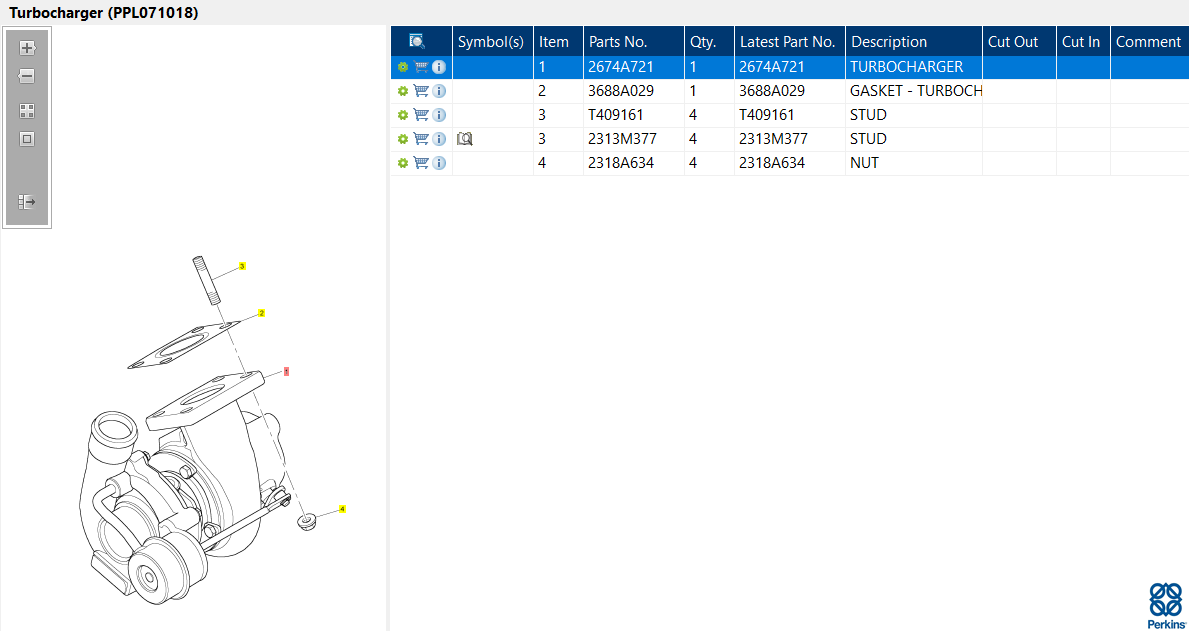This screenshot has width=1189, height=631.
Task: Click the Comment column header
Action: pyautogui.click(x=1148, y=42)
